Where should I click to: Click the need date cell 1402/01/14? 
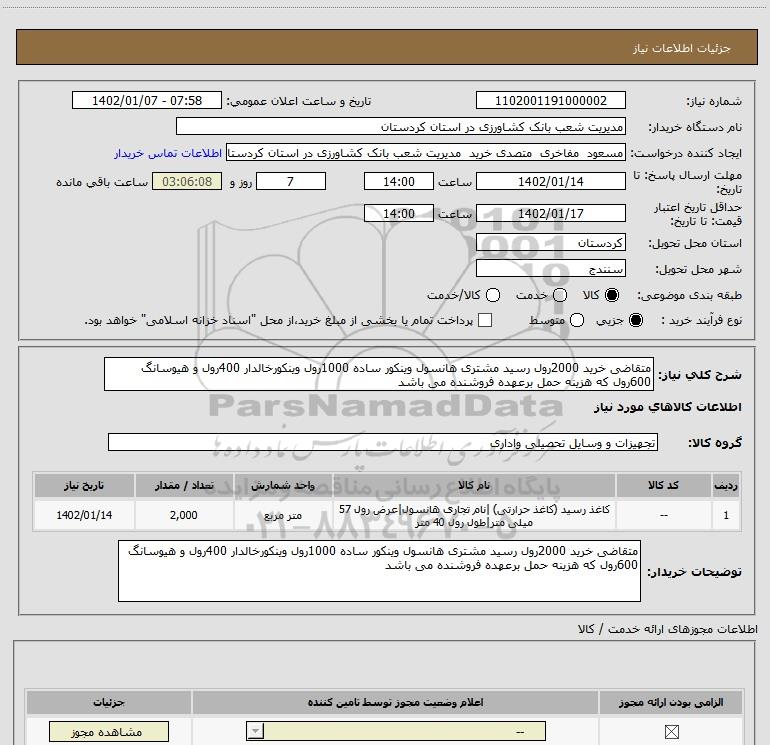(x=84, y=515)
